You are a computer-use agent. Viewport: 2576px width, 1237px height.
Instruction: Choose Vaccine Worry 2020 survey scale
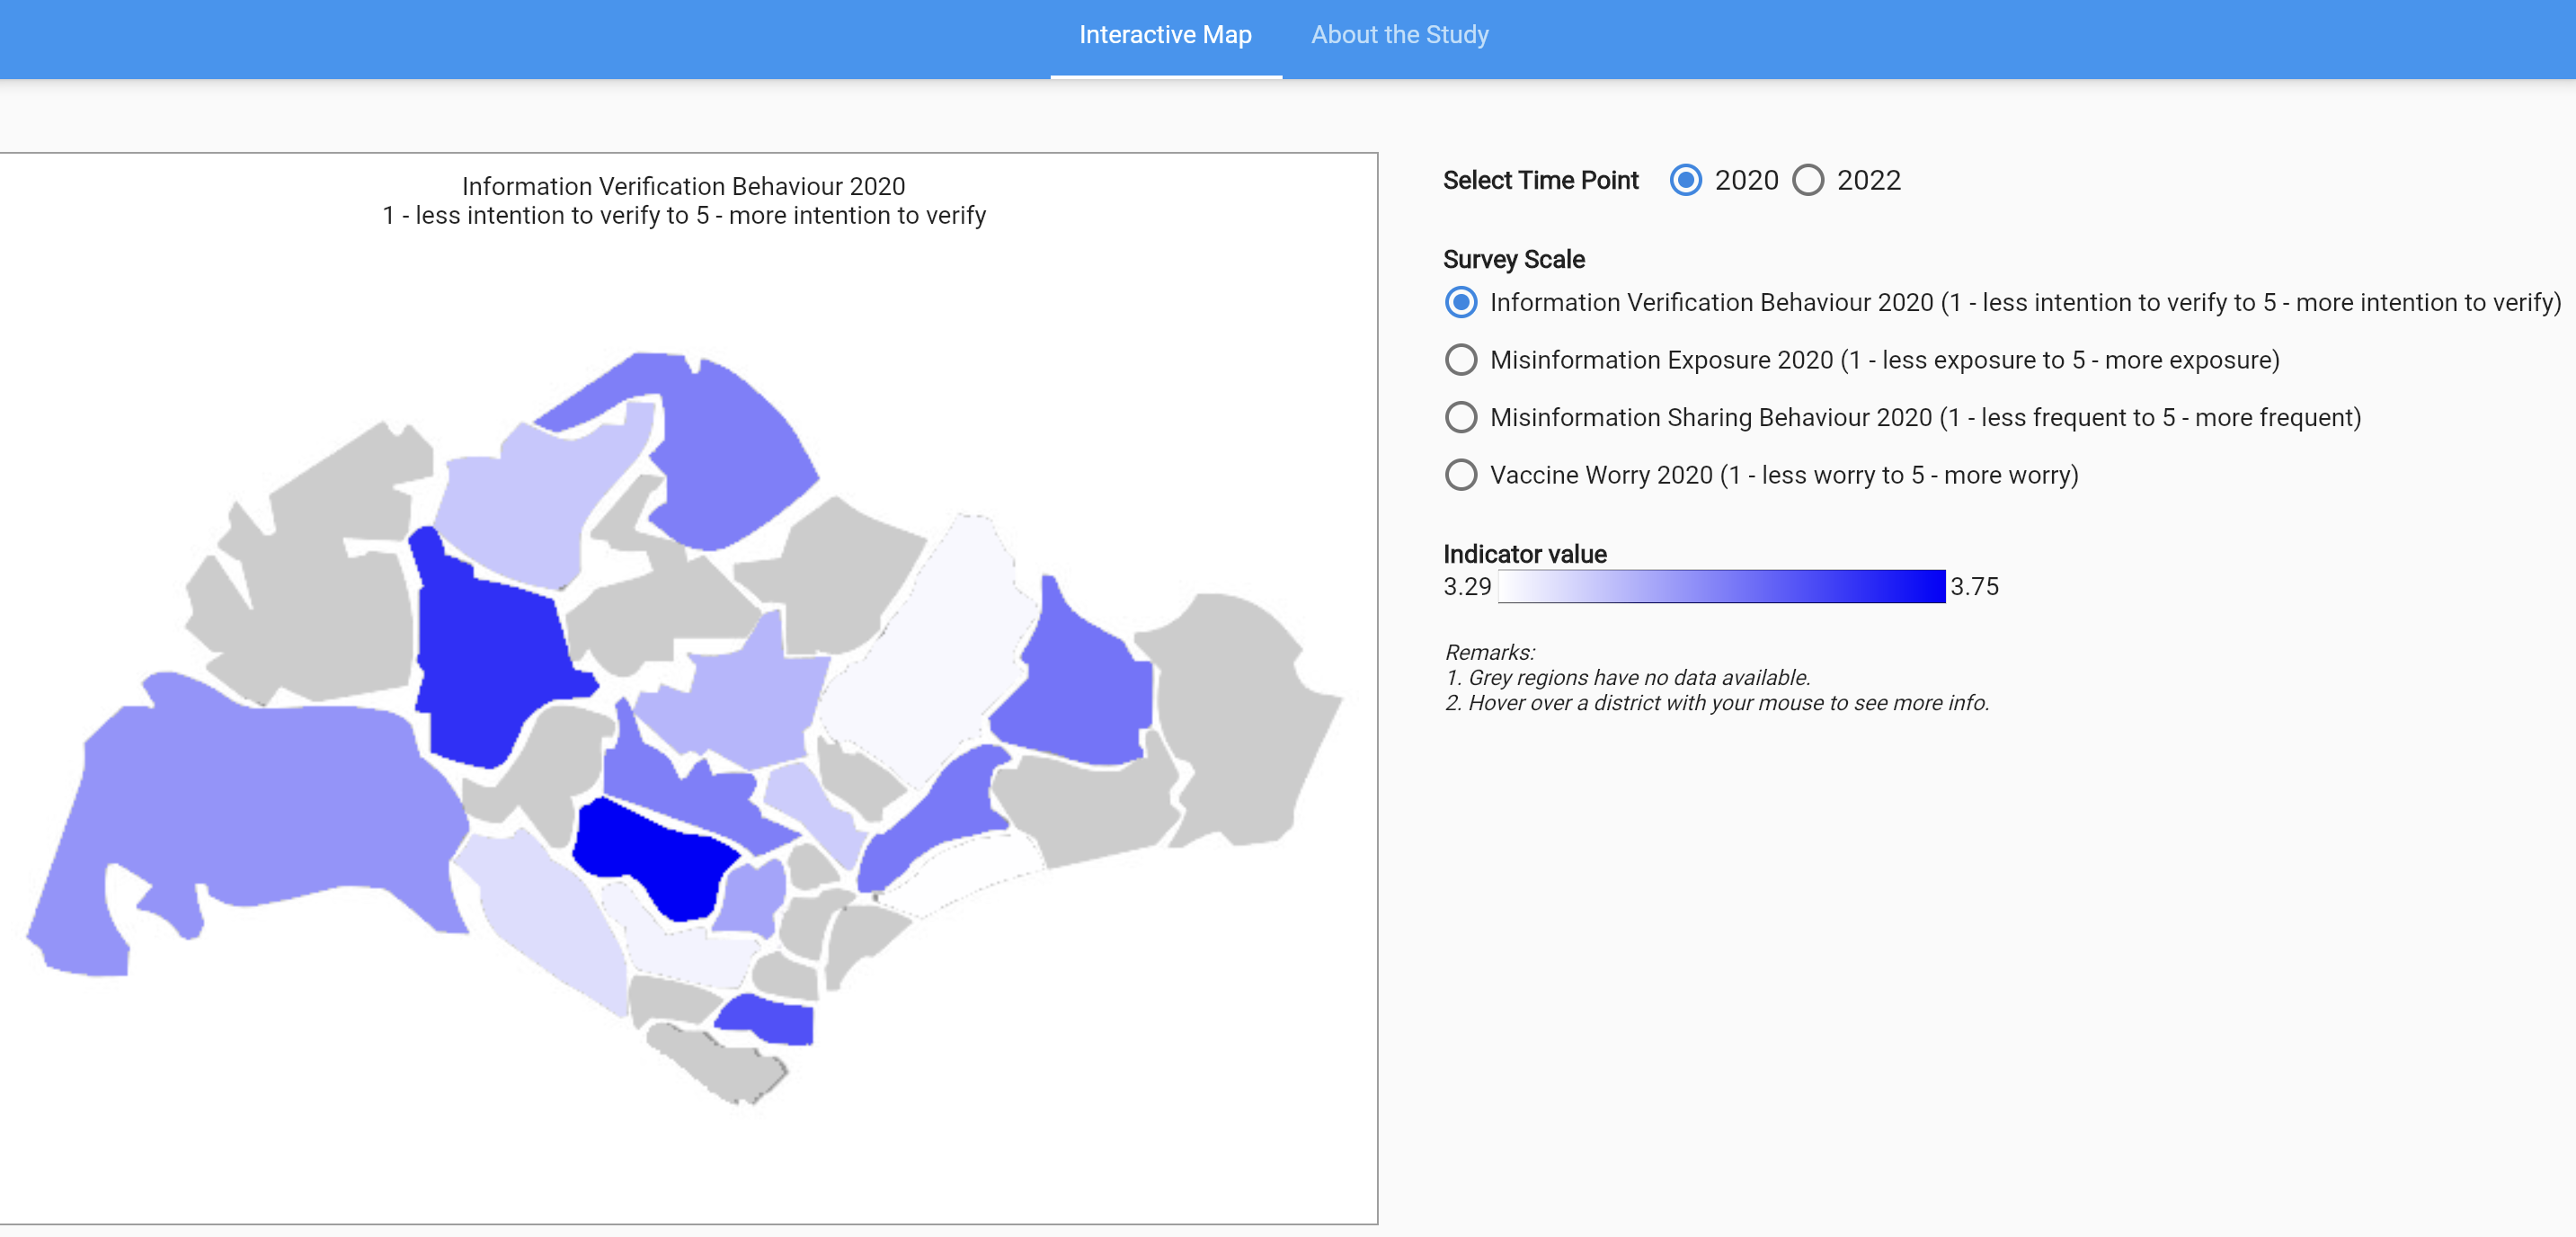click(1460, 475)
